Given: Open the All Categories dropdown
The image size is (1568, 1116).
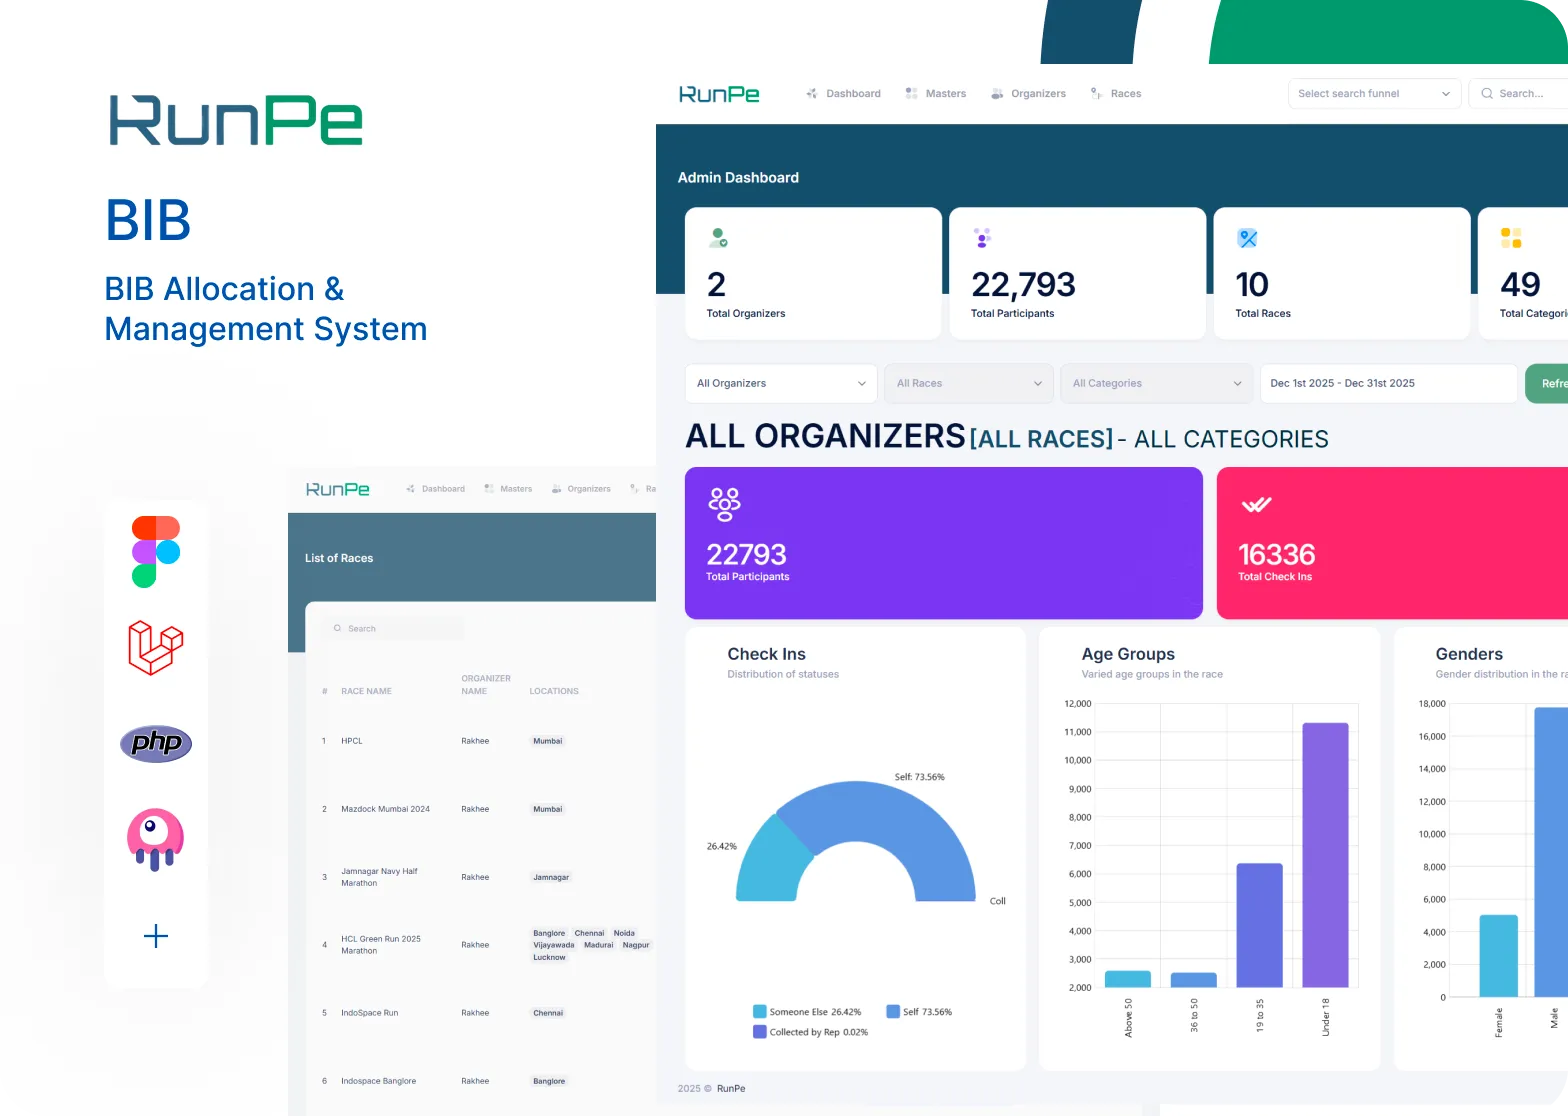Looking at the screenshot, I should (1156, 384).
